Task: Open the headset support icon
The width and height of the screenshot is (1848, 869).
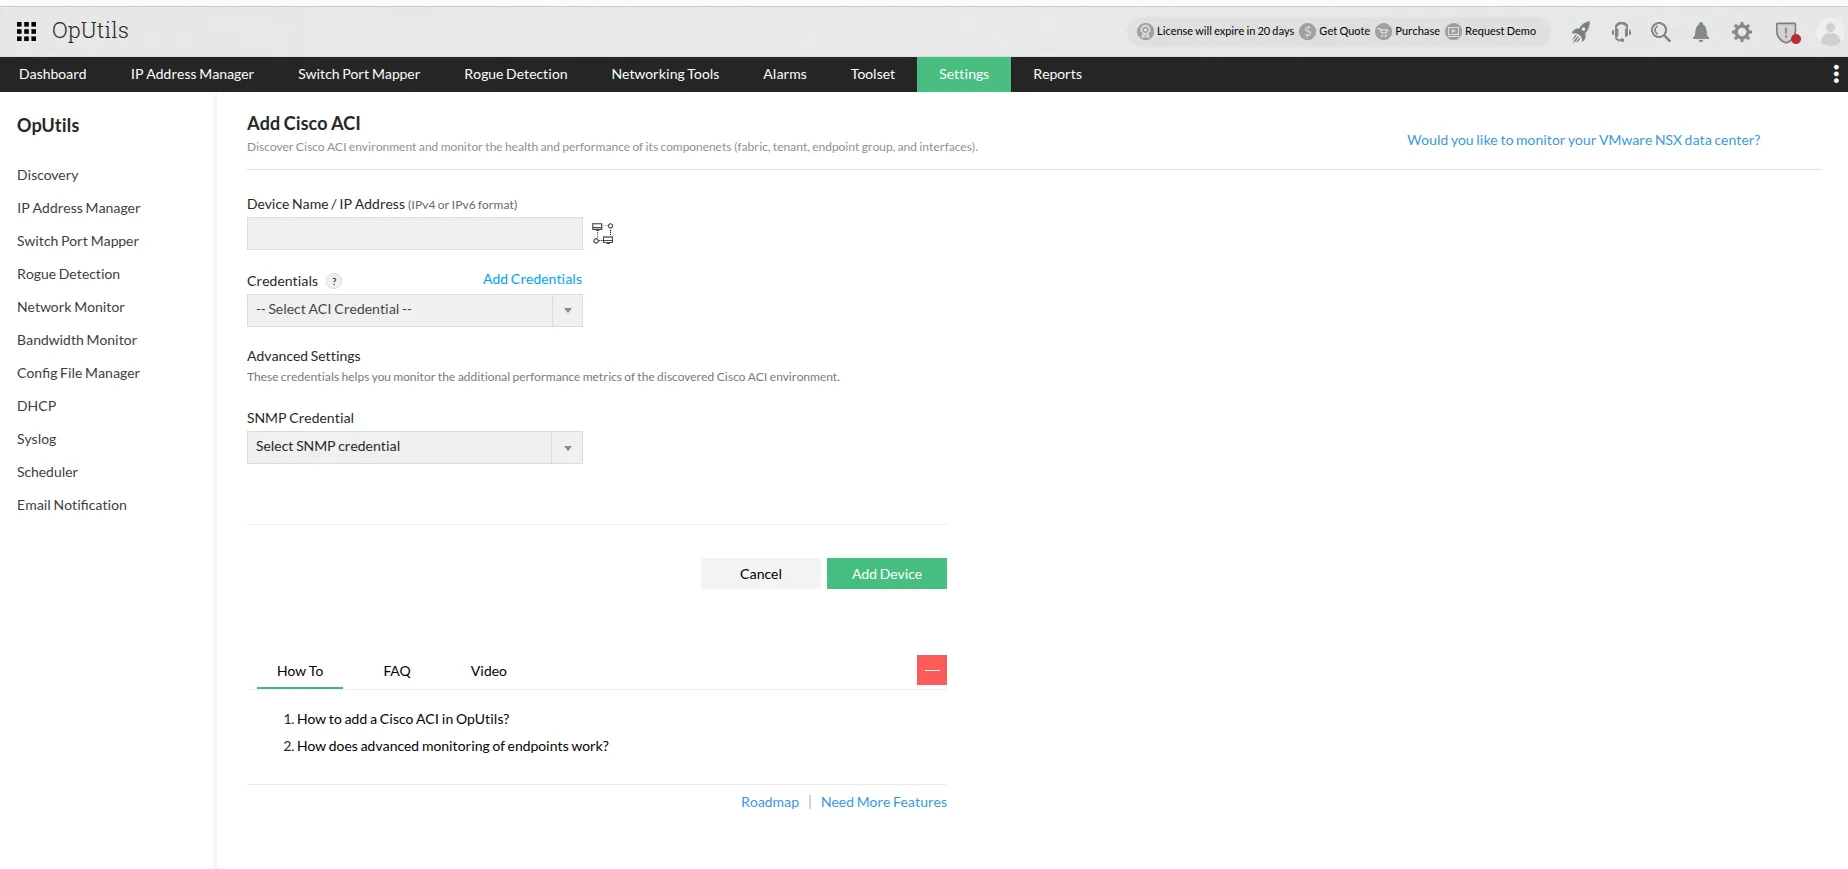Action: pyautogui.click(x=1621, y=32)
